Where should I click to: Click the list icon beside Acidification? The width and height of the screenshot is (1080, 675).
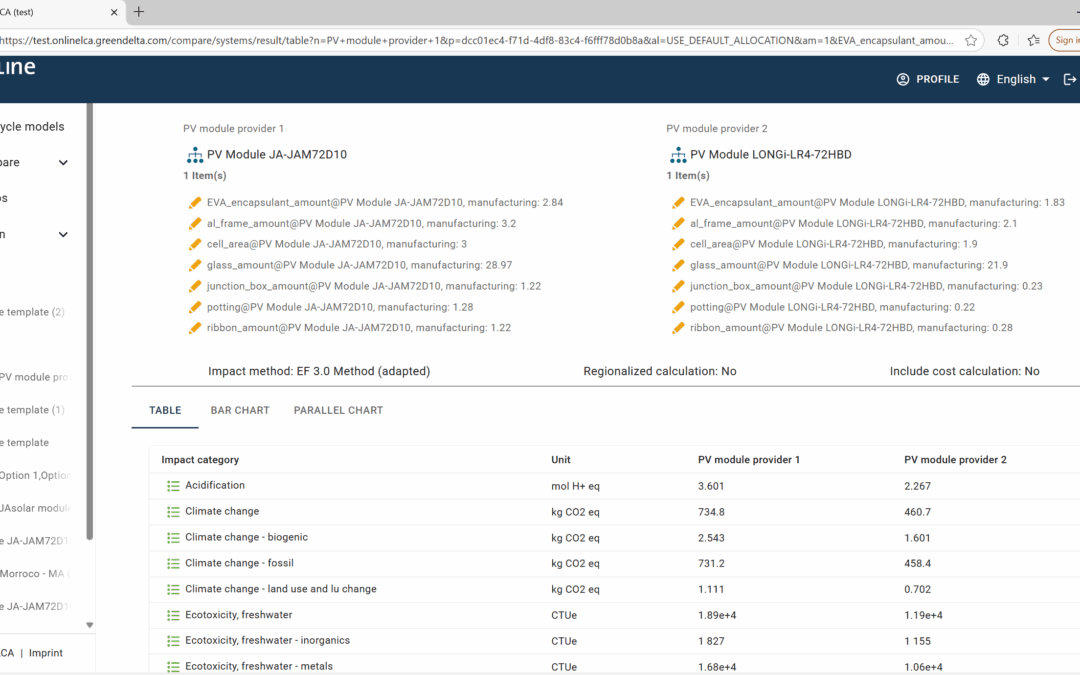coord(173,486)
